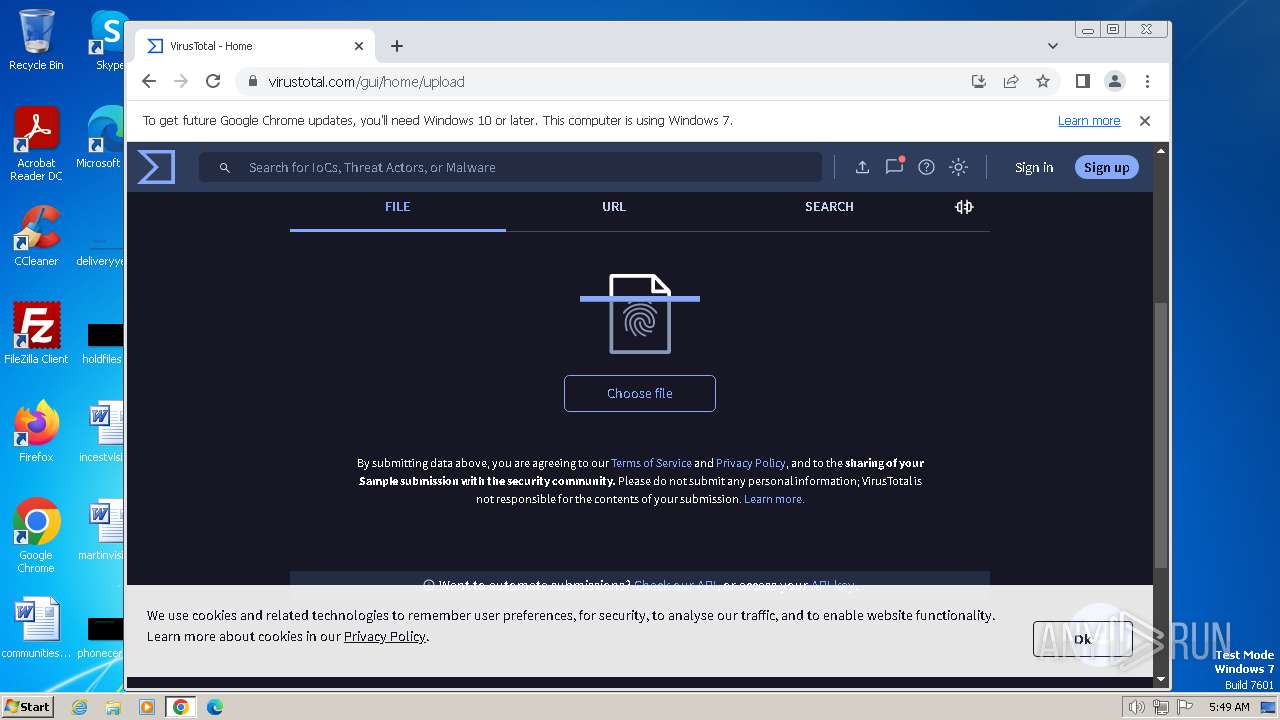The height and width of the screenshot is (720, 1280).
Task: Open the Privacy Policy link in disclaimer
Action: click(x=751, y=463)
